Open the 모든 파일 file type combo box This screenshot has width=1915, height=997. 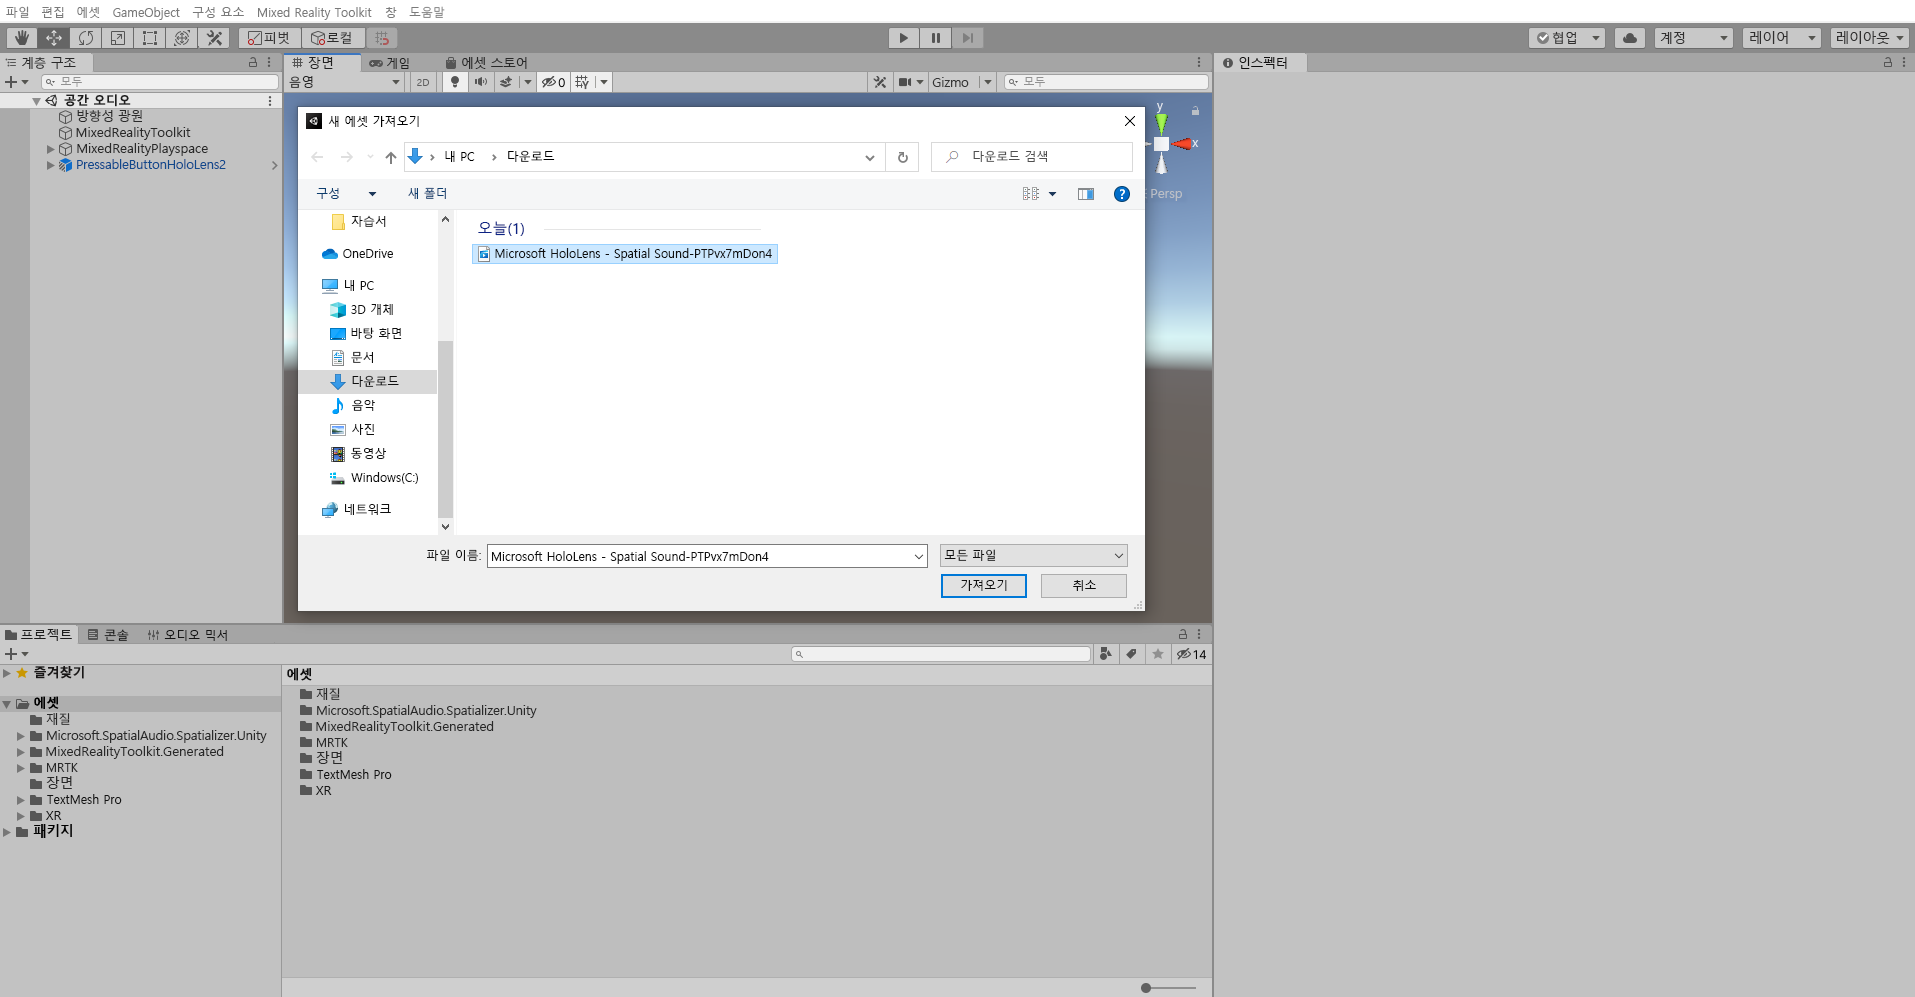1034,555
